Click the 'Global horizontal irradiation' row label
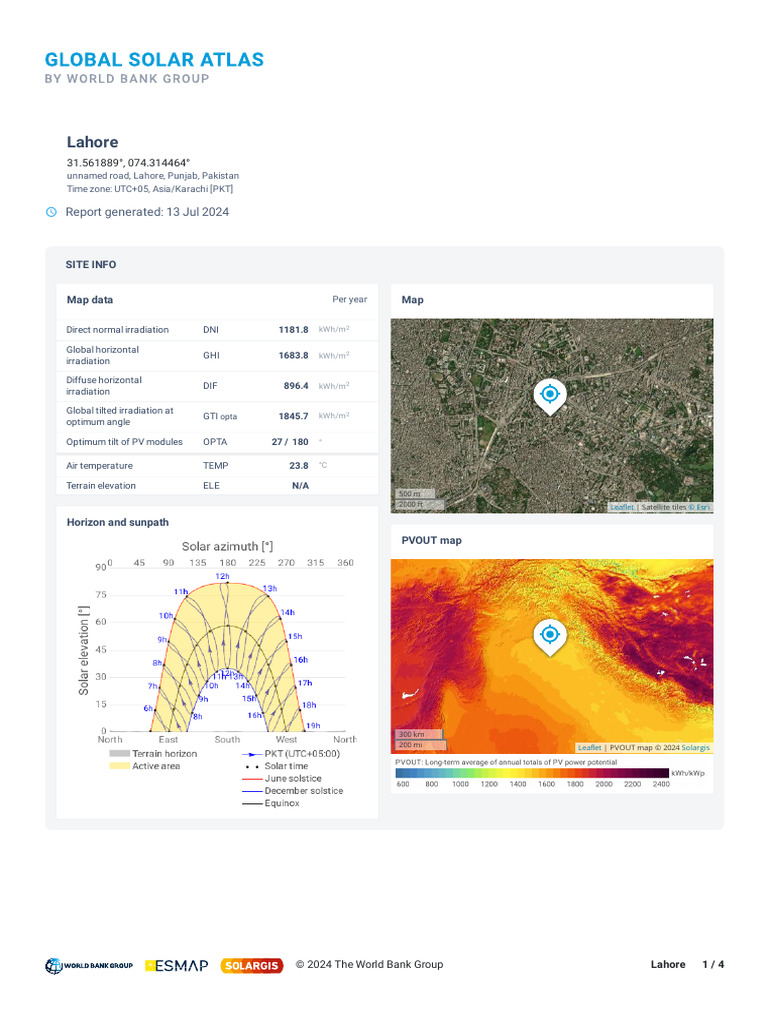The image size is (768, 1024). (103, 355)
